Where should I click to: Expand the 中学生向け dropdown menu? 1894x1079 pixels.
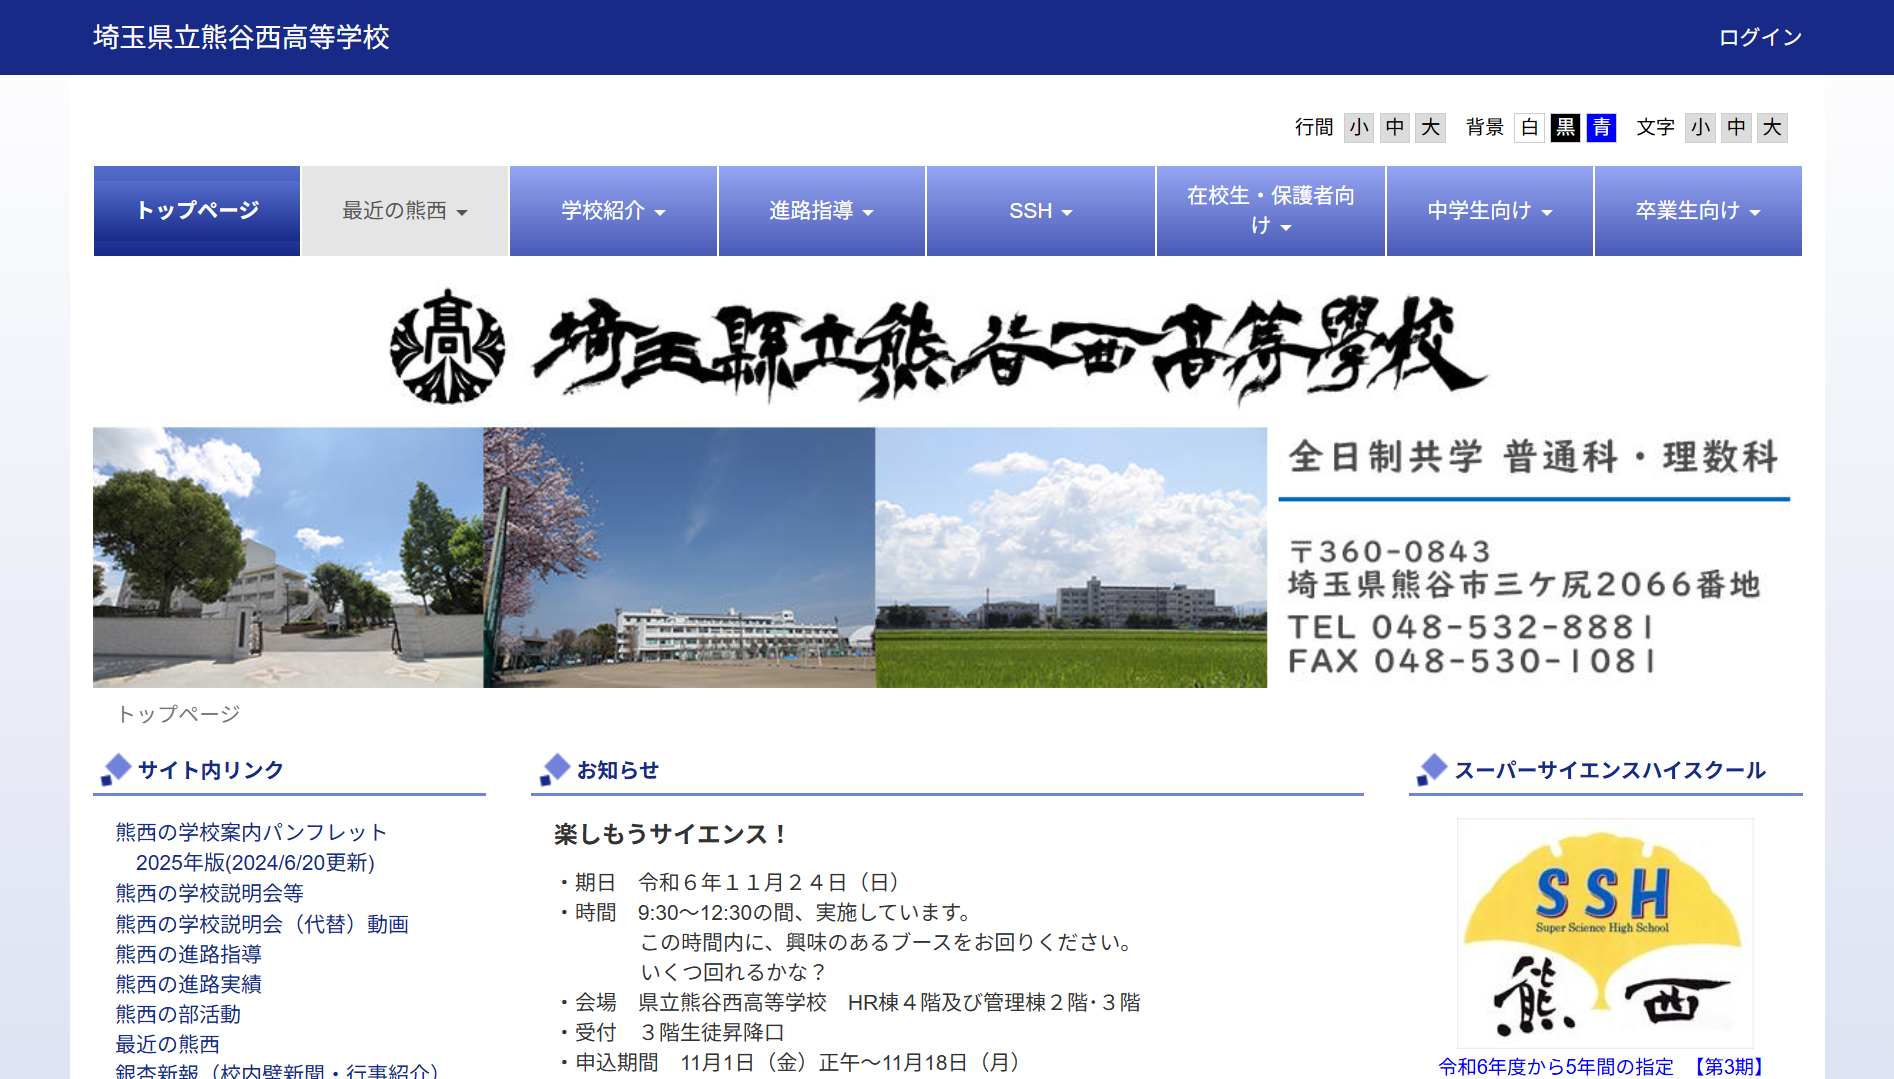point(1489,211)
